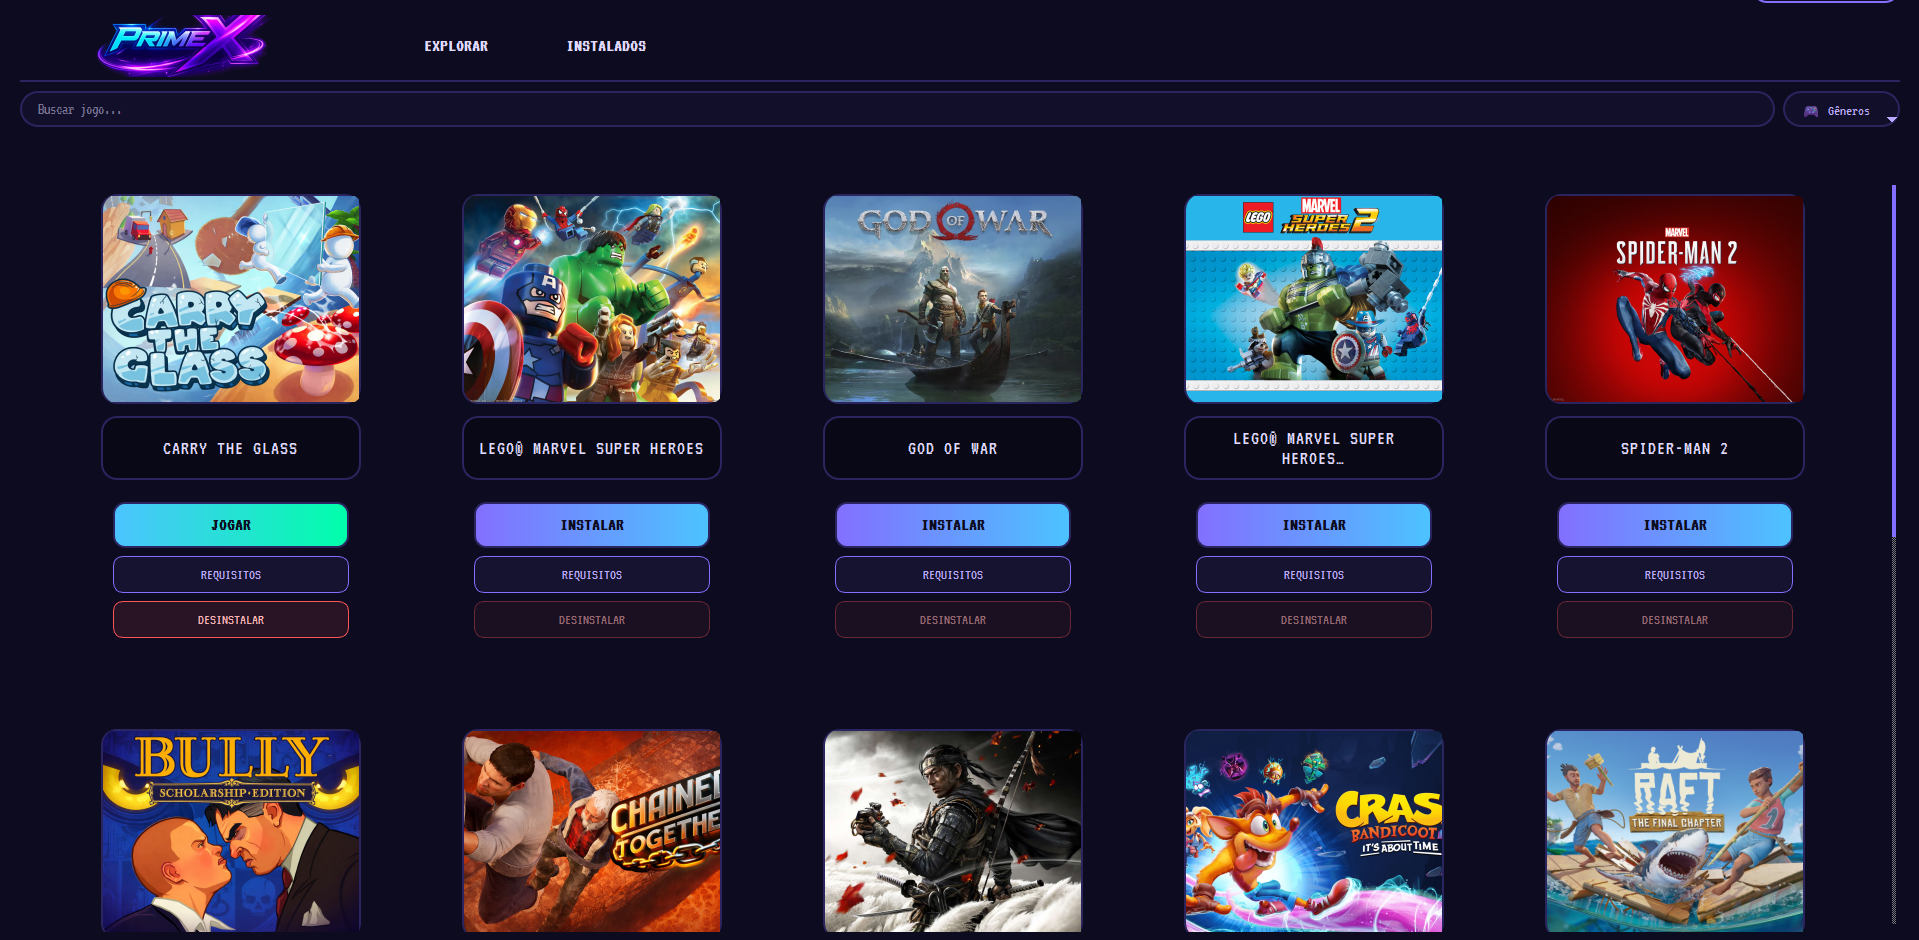Open the God of War cover art
This screenshot has height=940, width=1919.
(x=953, y=299)
